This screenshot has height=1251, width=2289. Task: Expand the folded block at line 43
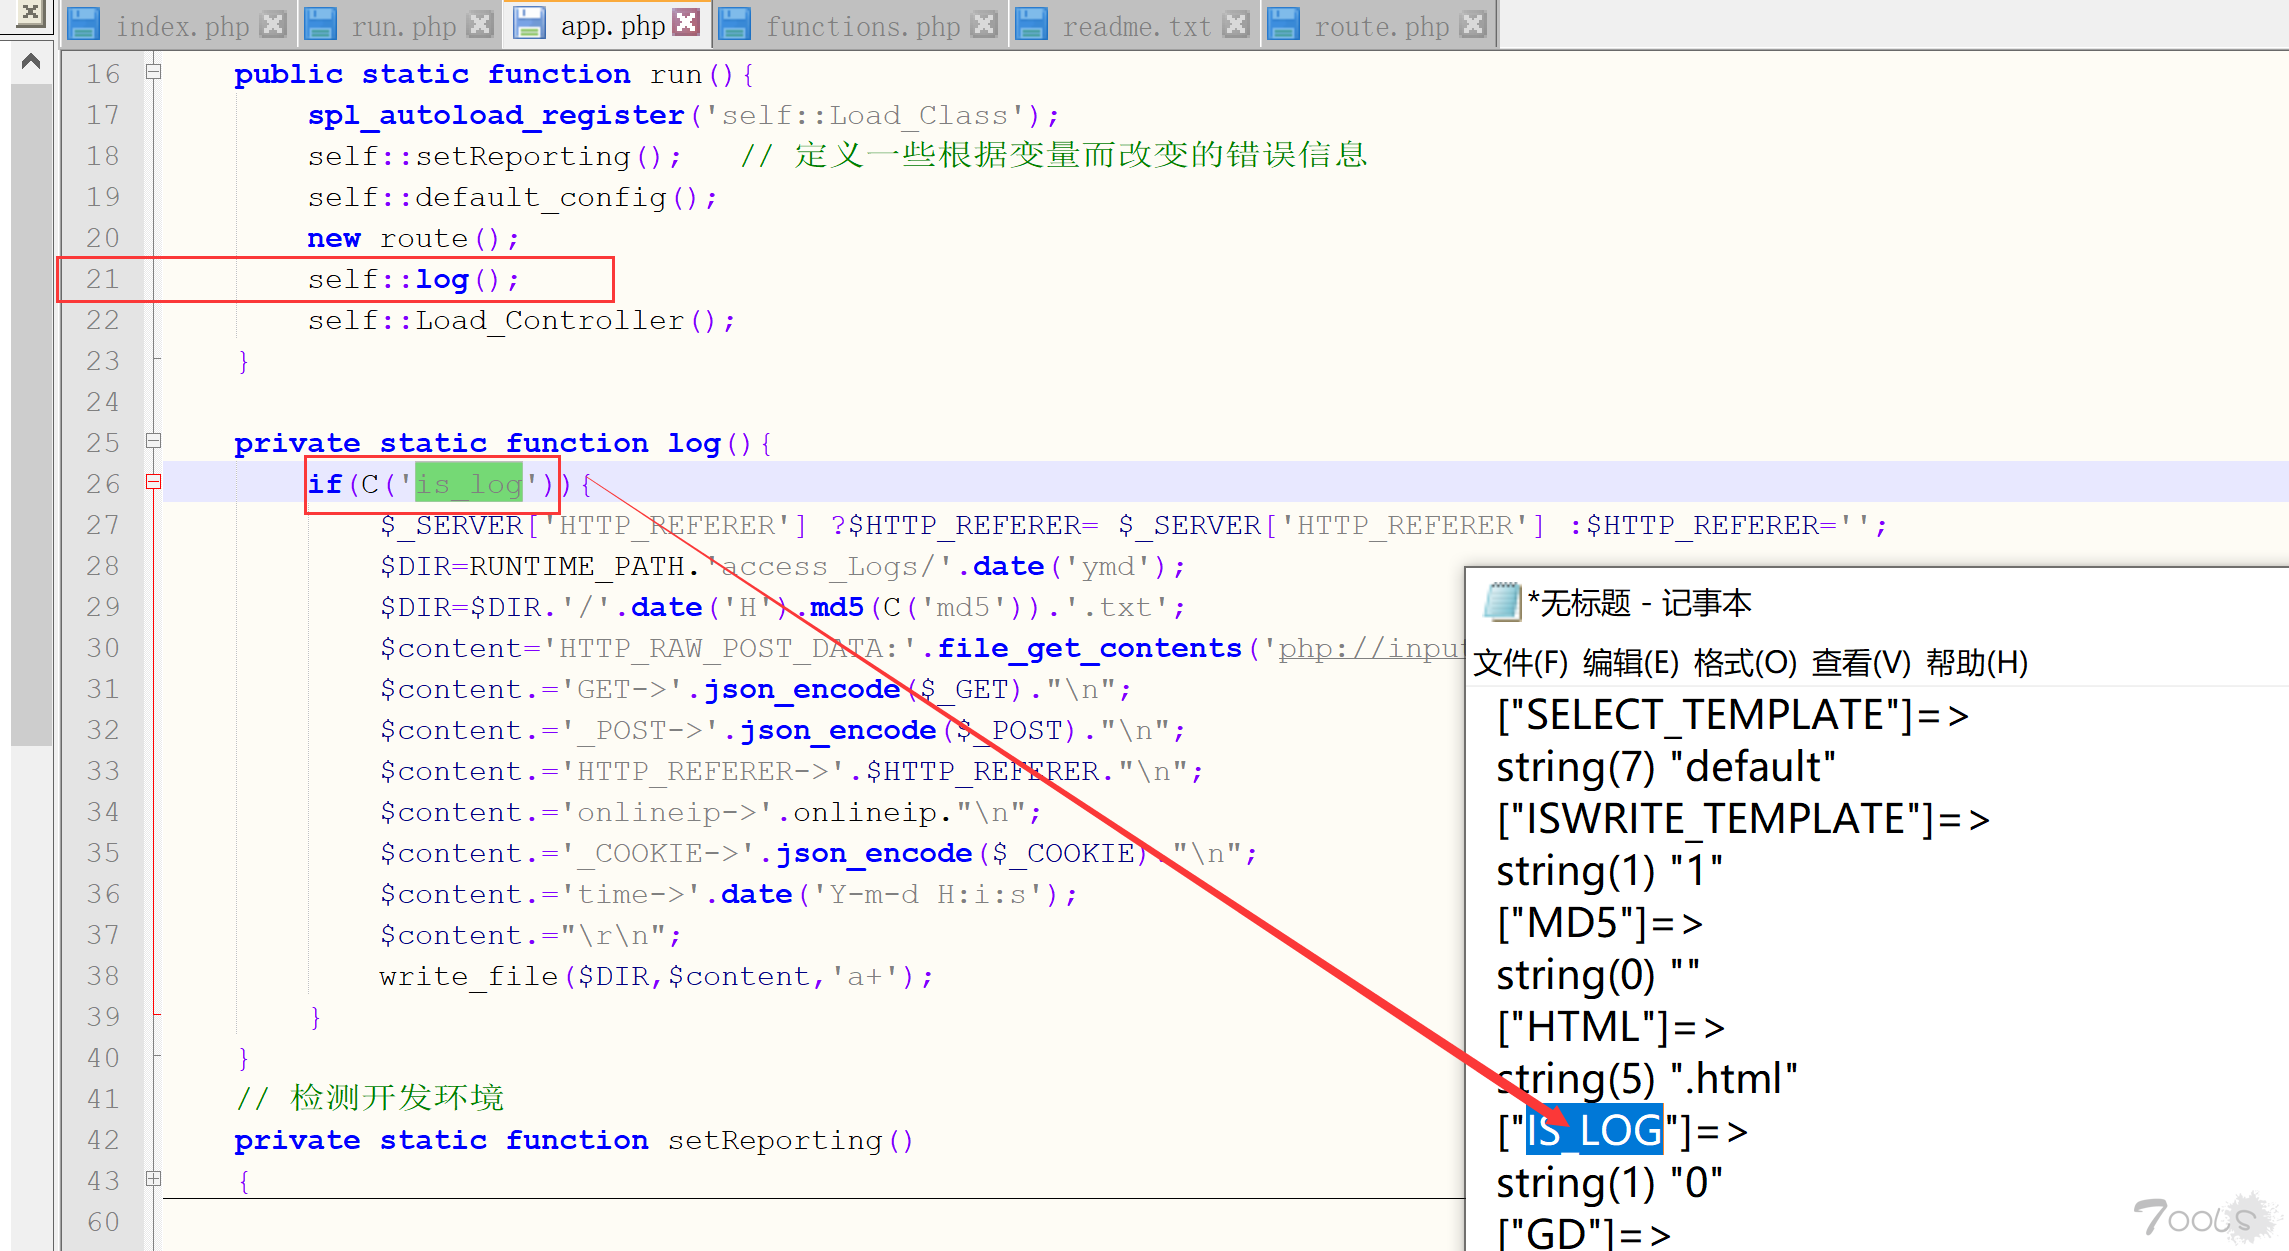pyautogui.click(x=153, y=1179)
